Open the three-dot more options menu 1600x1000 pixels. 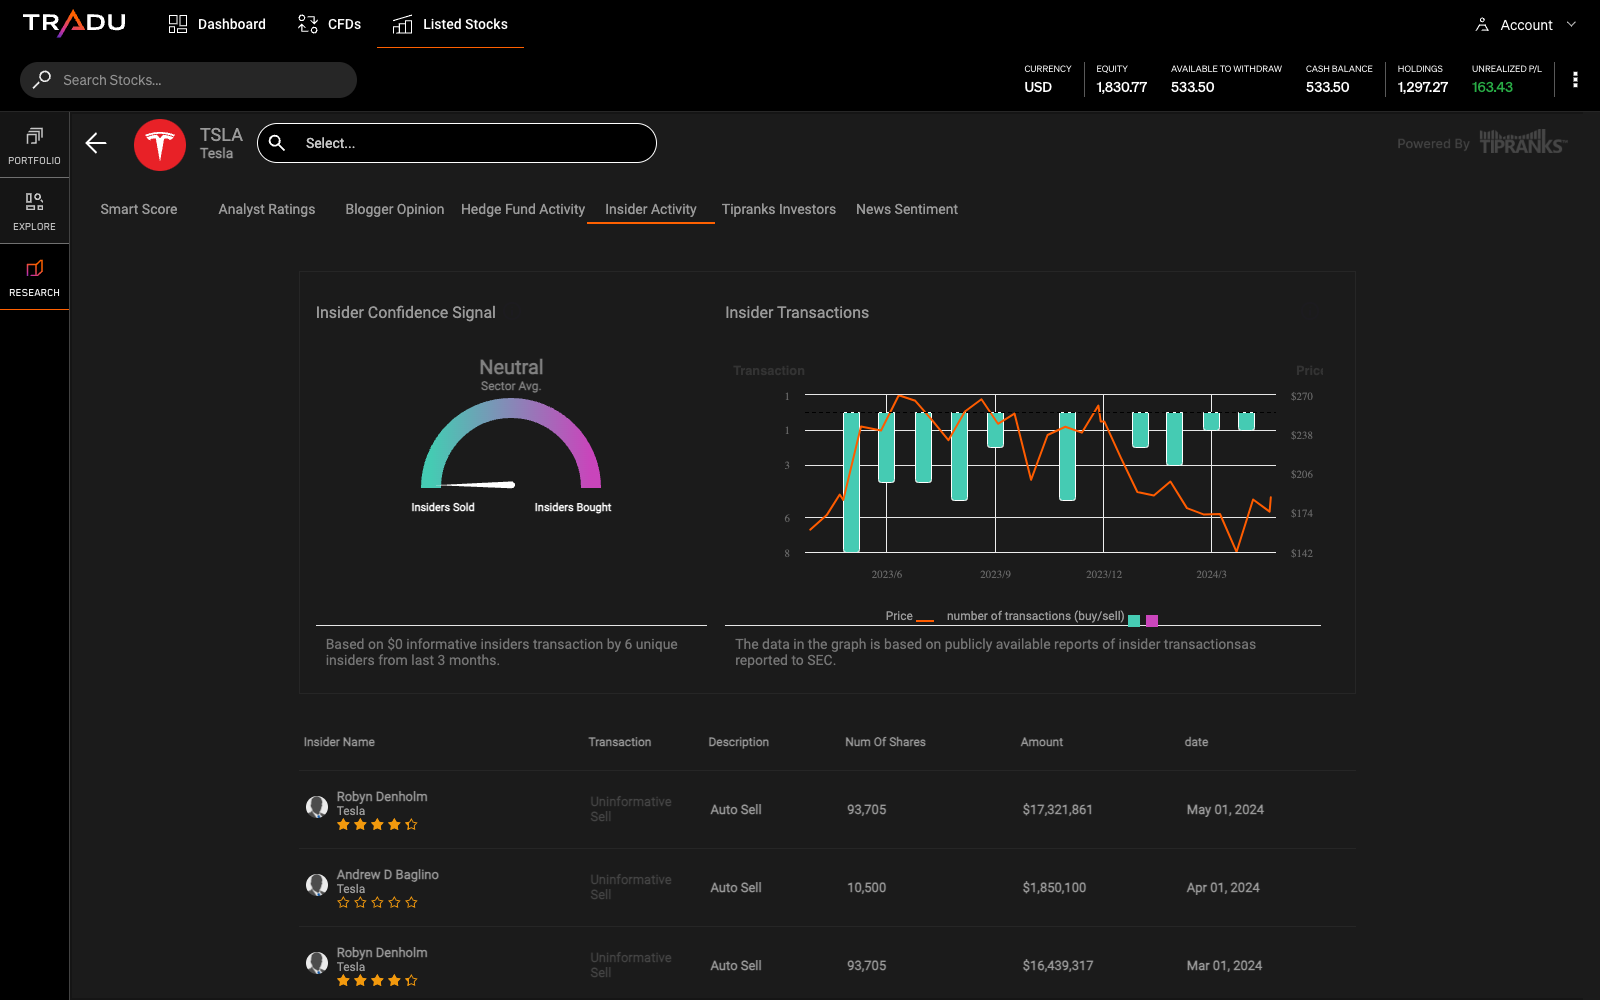pyautogui.click(x=1575, y=79)
